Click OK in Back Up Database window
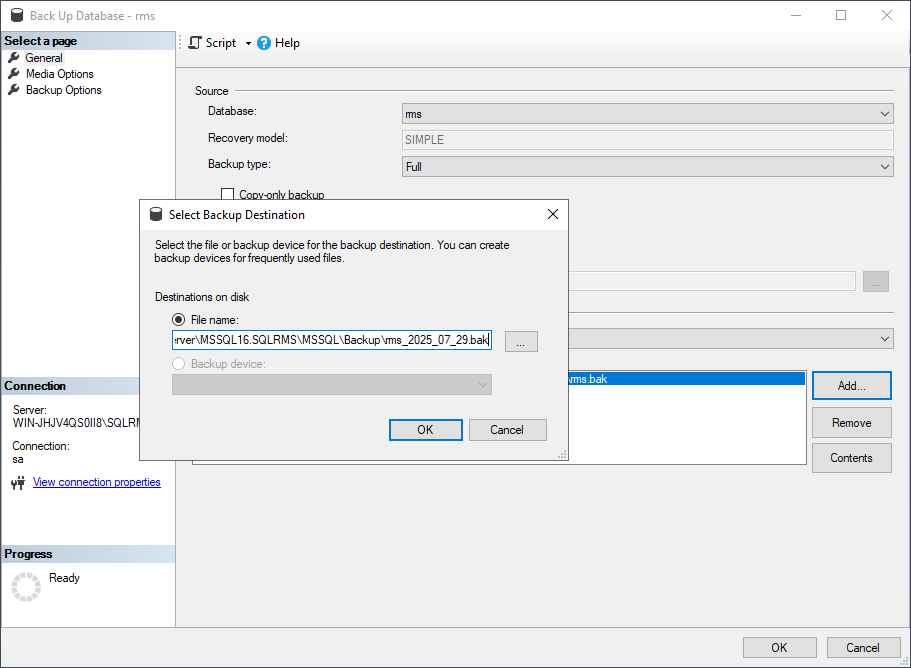This screenshot has width=911, height=668. [779, 648]
